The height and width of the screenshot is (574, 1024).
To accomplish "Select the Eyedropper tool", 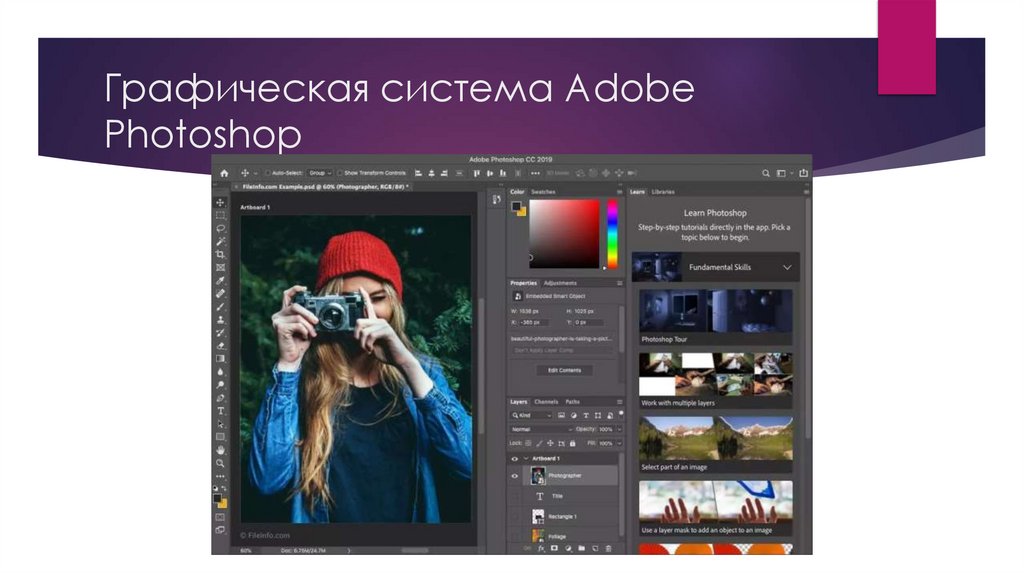I will [x=221, y=281].
